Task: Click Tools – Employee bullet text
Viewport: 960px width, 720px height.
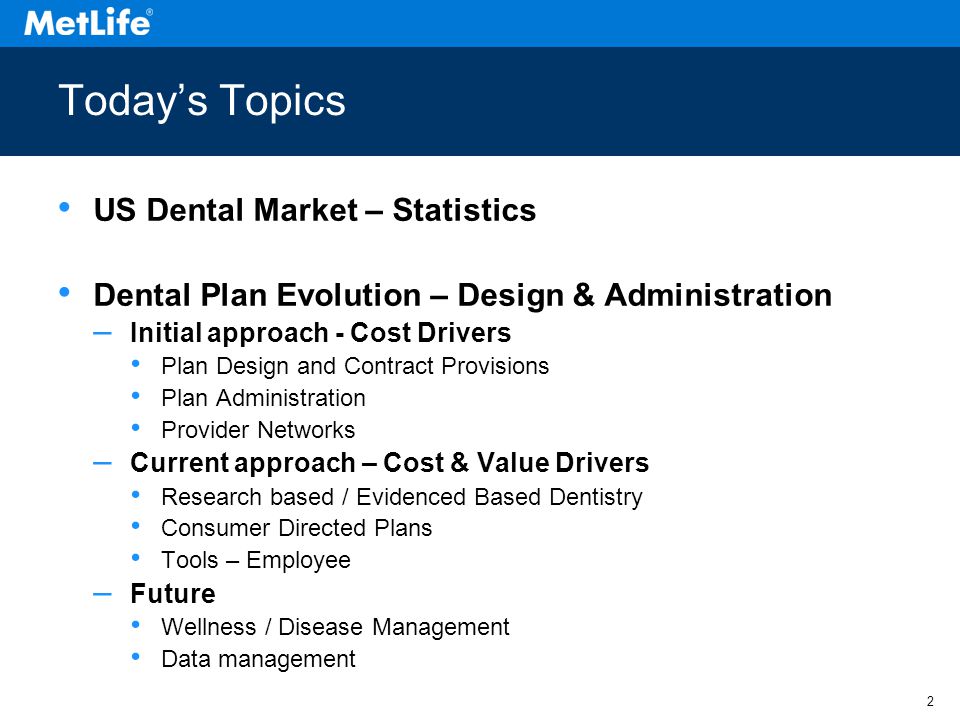Action: point(256,560)
